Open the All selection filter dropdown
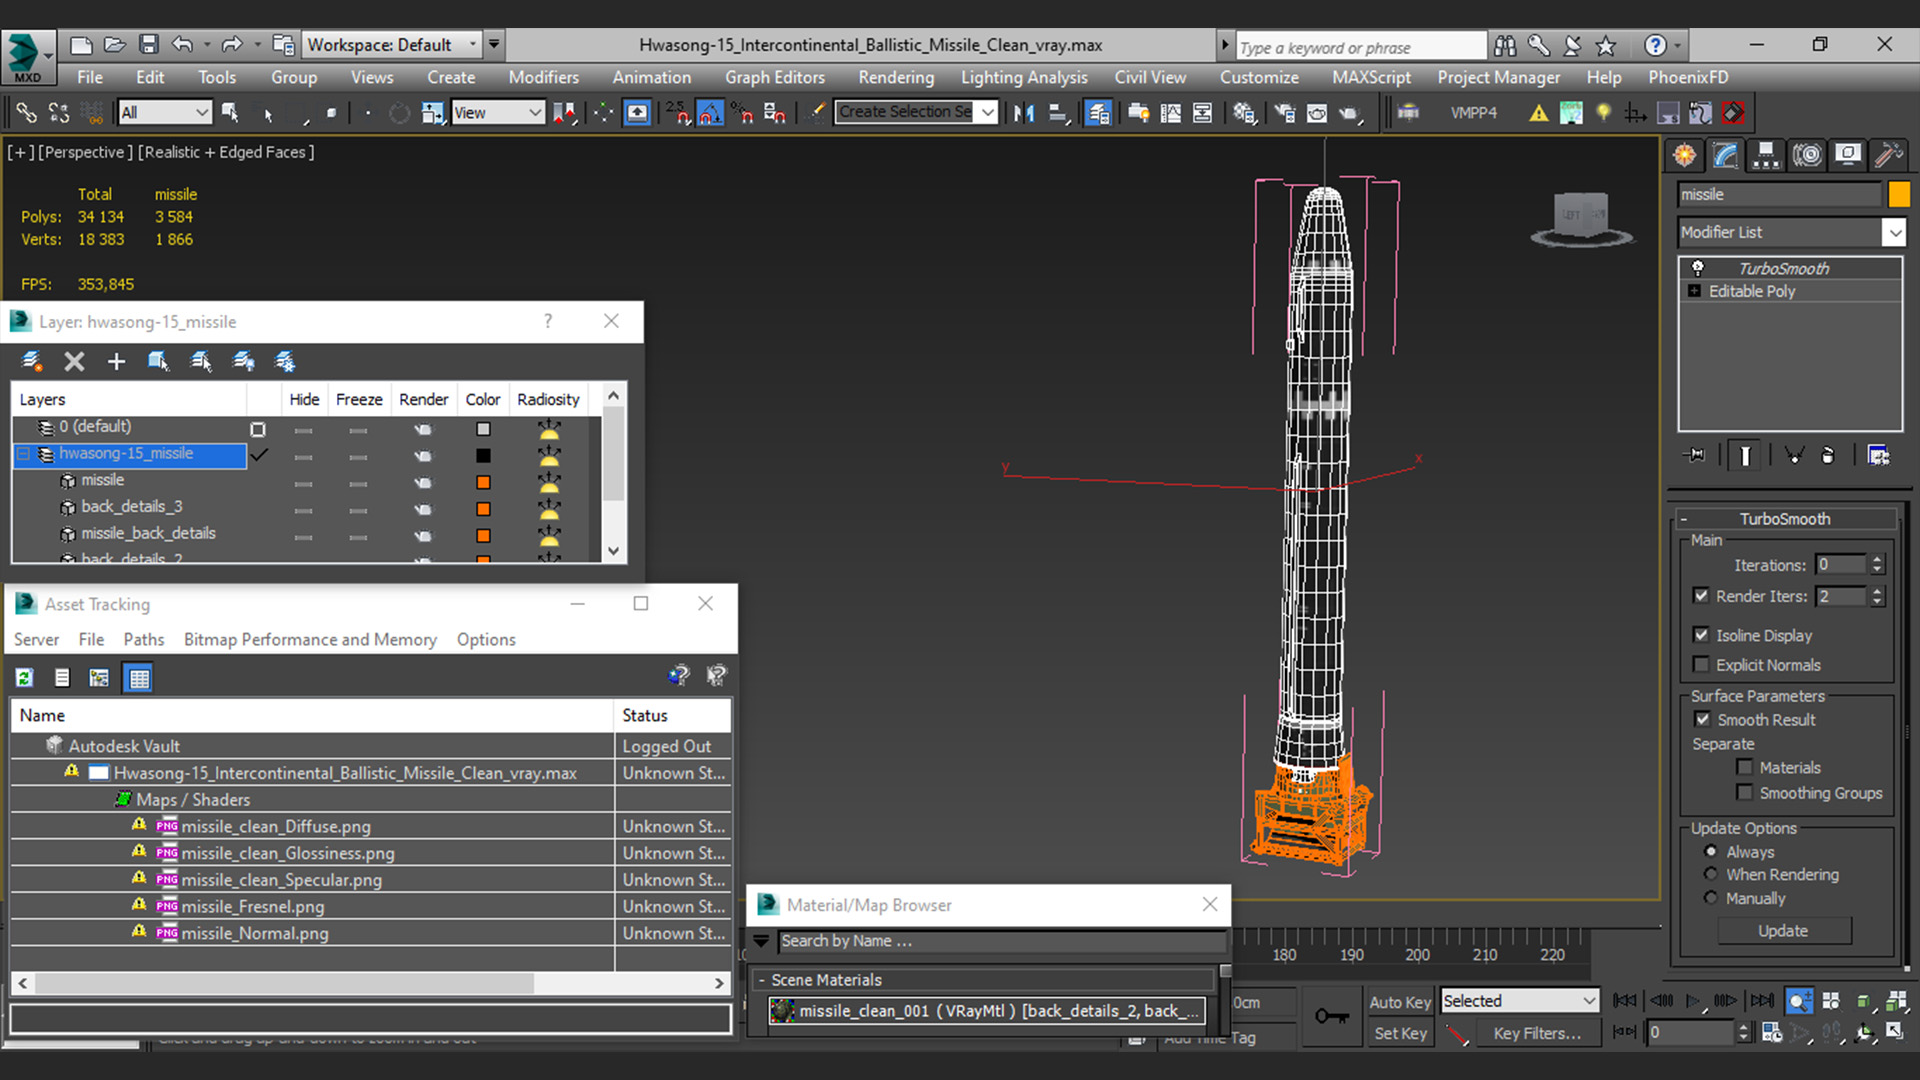Screen dimensions: 1920x1080 pyautogui.click(x=164, y=113)
